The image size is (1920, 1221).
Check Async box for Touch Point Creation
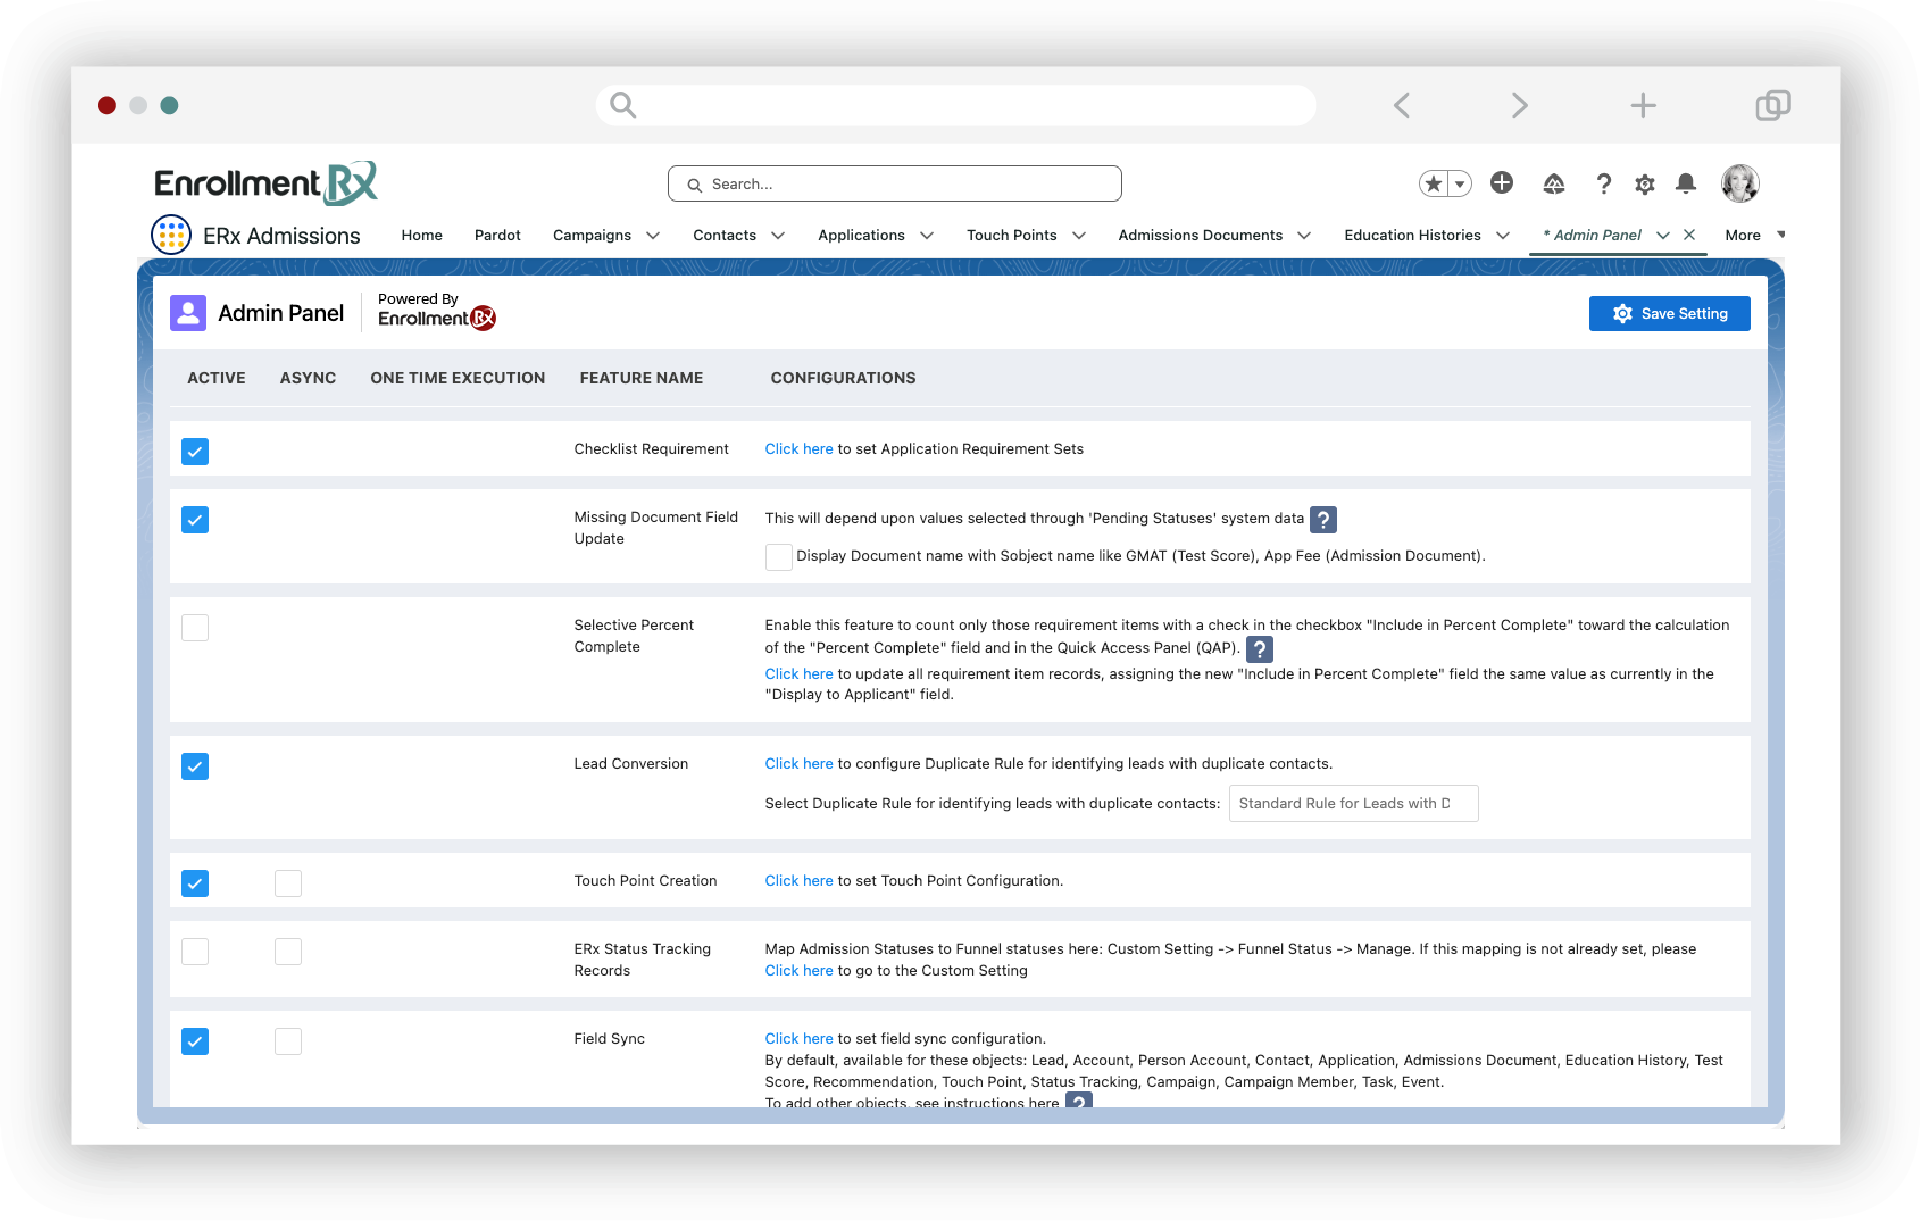tap(288, 883)
